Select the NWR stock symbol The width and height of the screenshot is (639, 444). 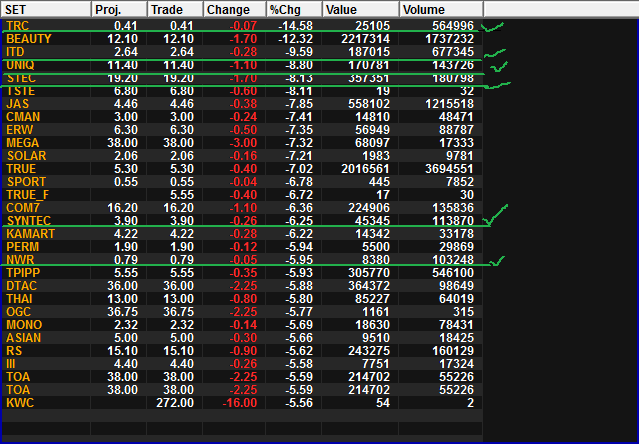coord(20,260)
